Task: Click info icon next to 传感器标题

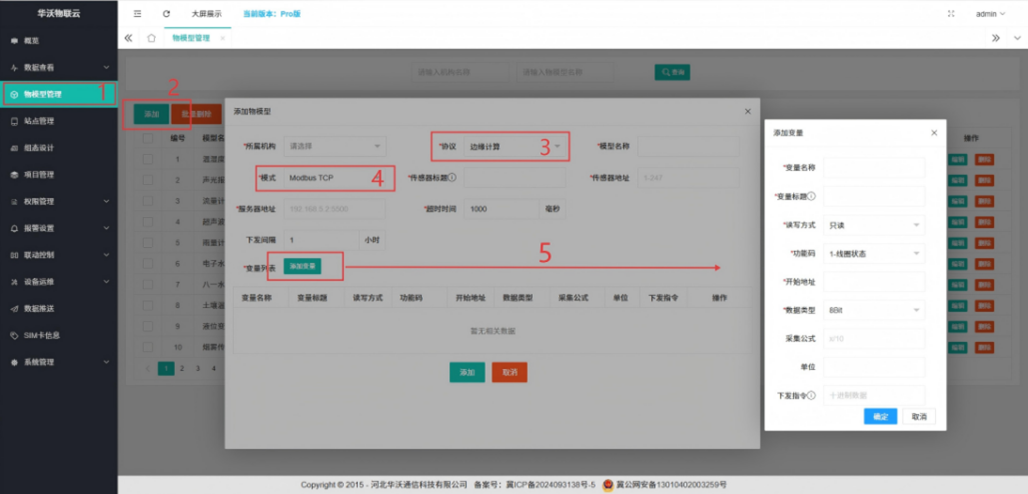Action: [452, 177]
